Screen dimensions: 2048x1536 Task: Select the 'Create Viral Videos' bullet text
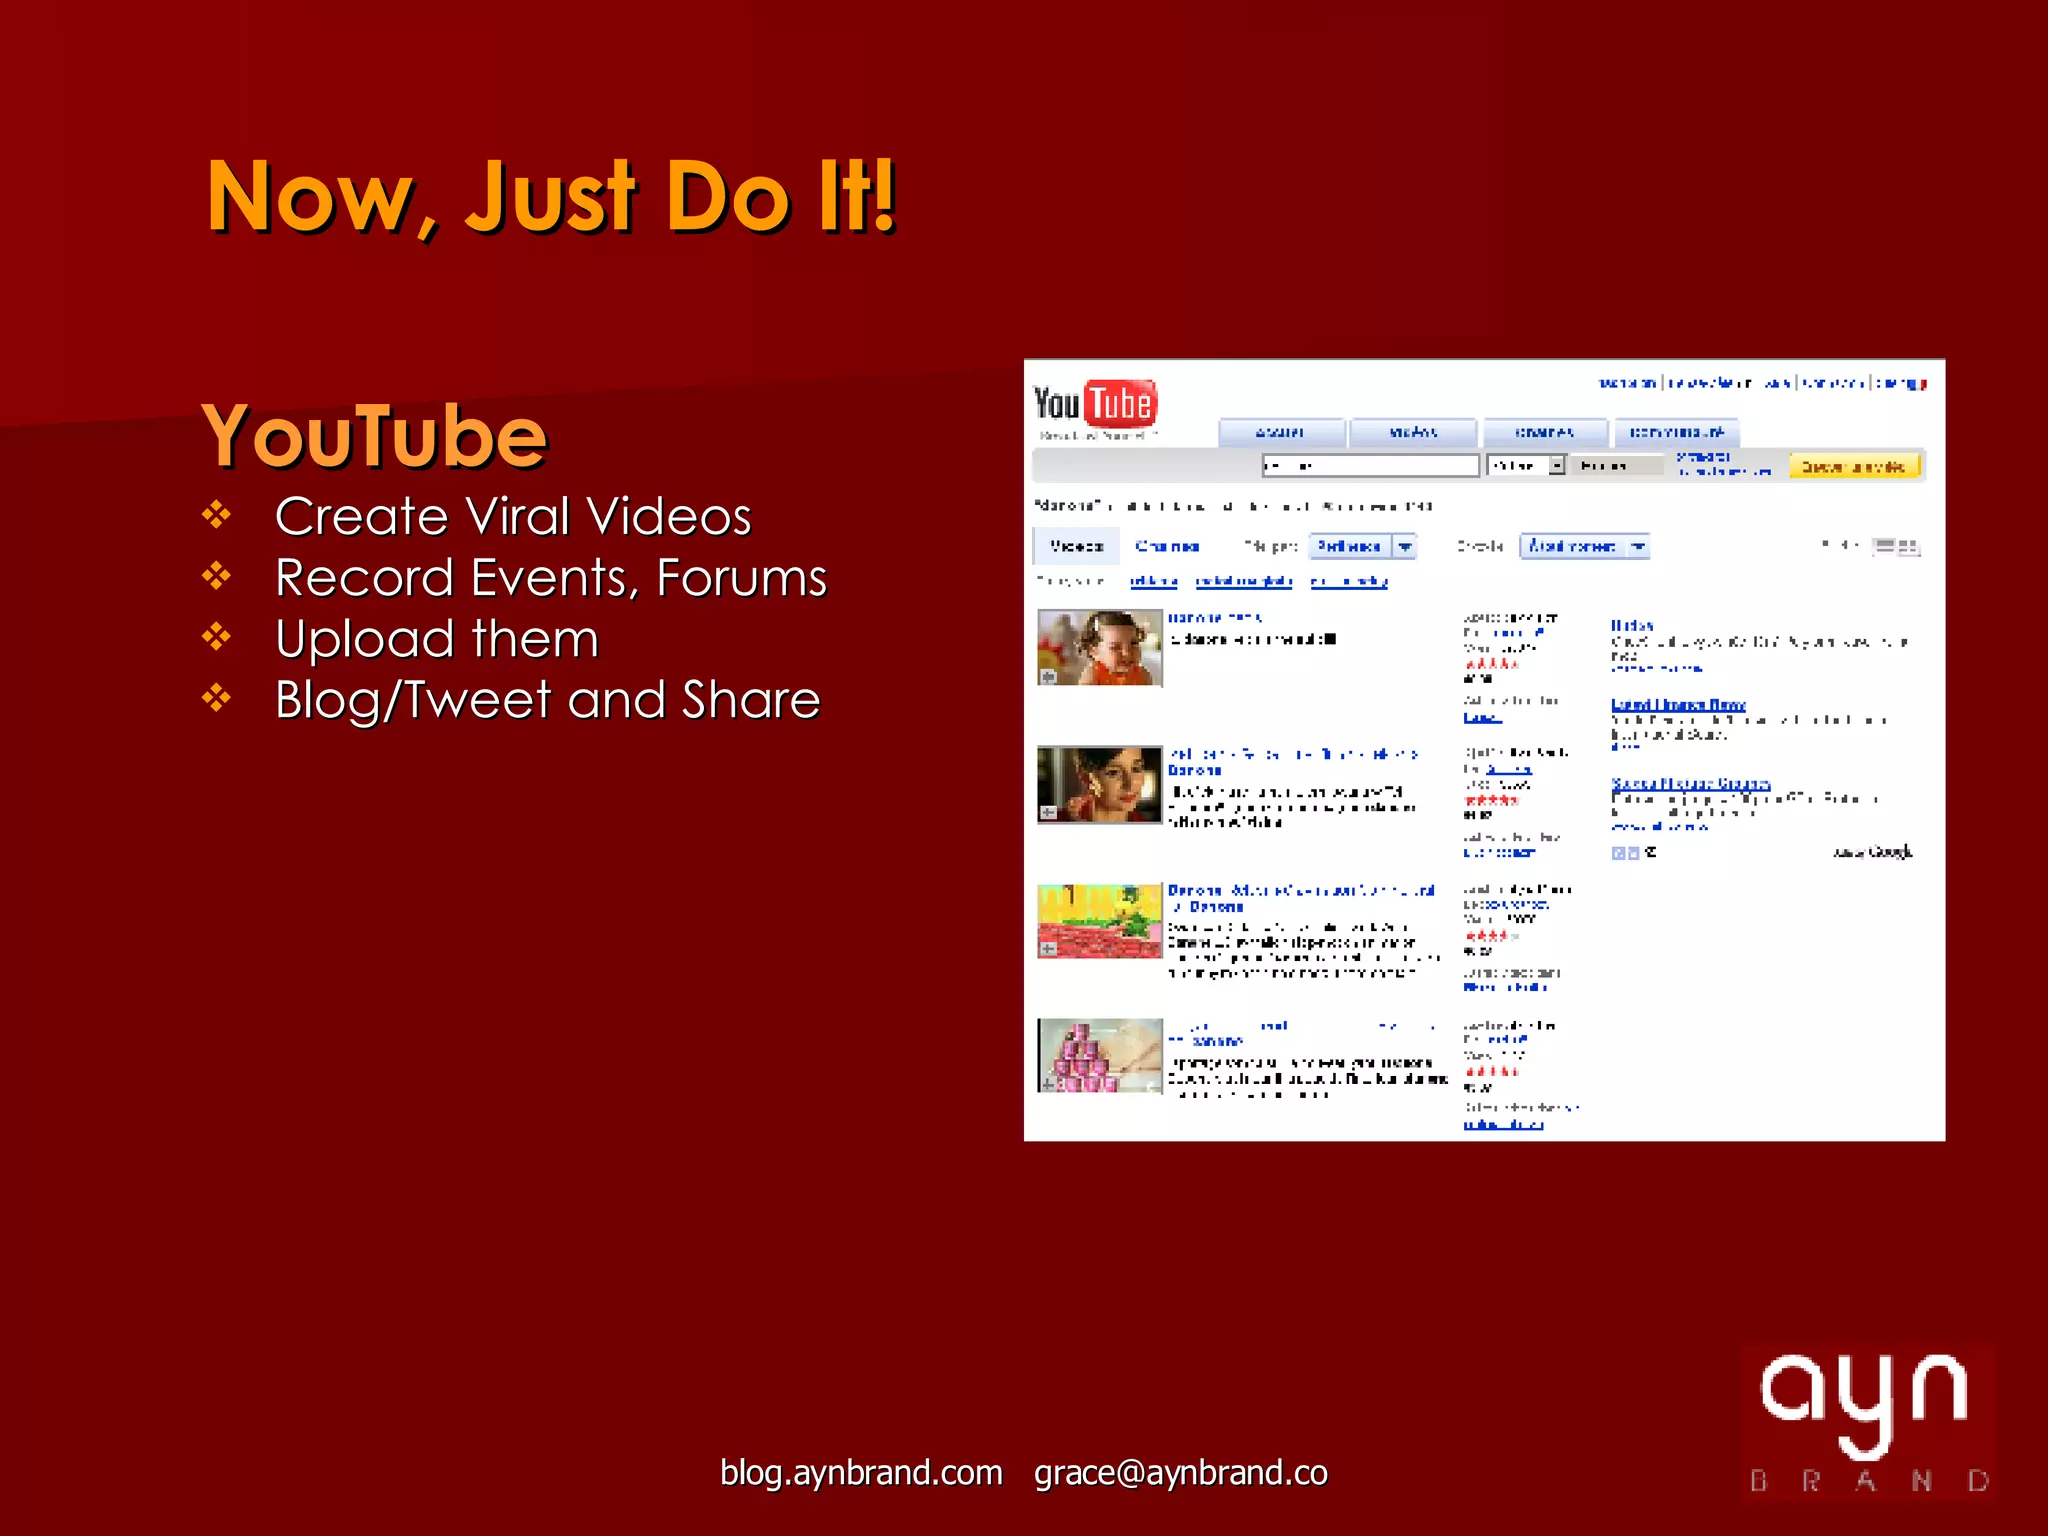coord(513,516)
